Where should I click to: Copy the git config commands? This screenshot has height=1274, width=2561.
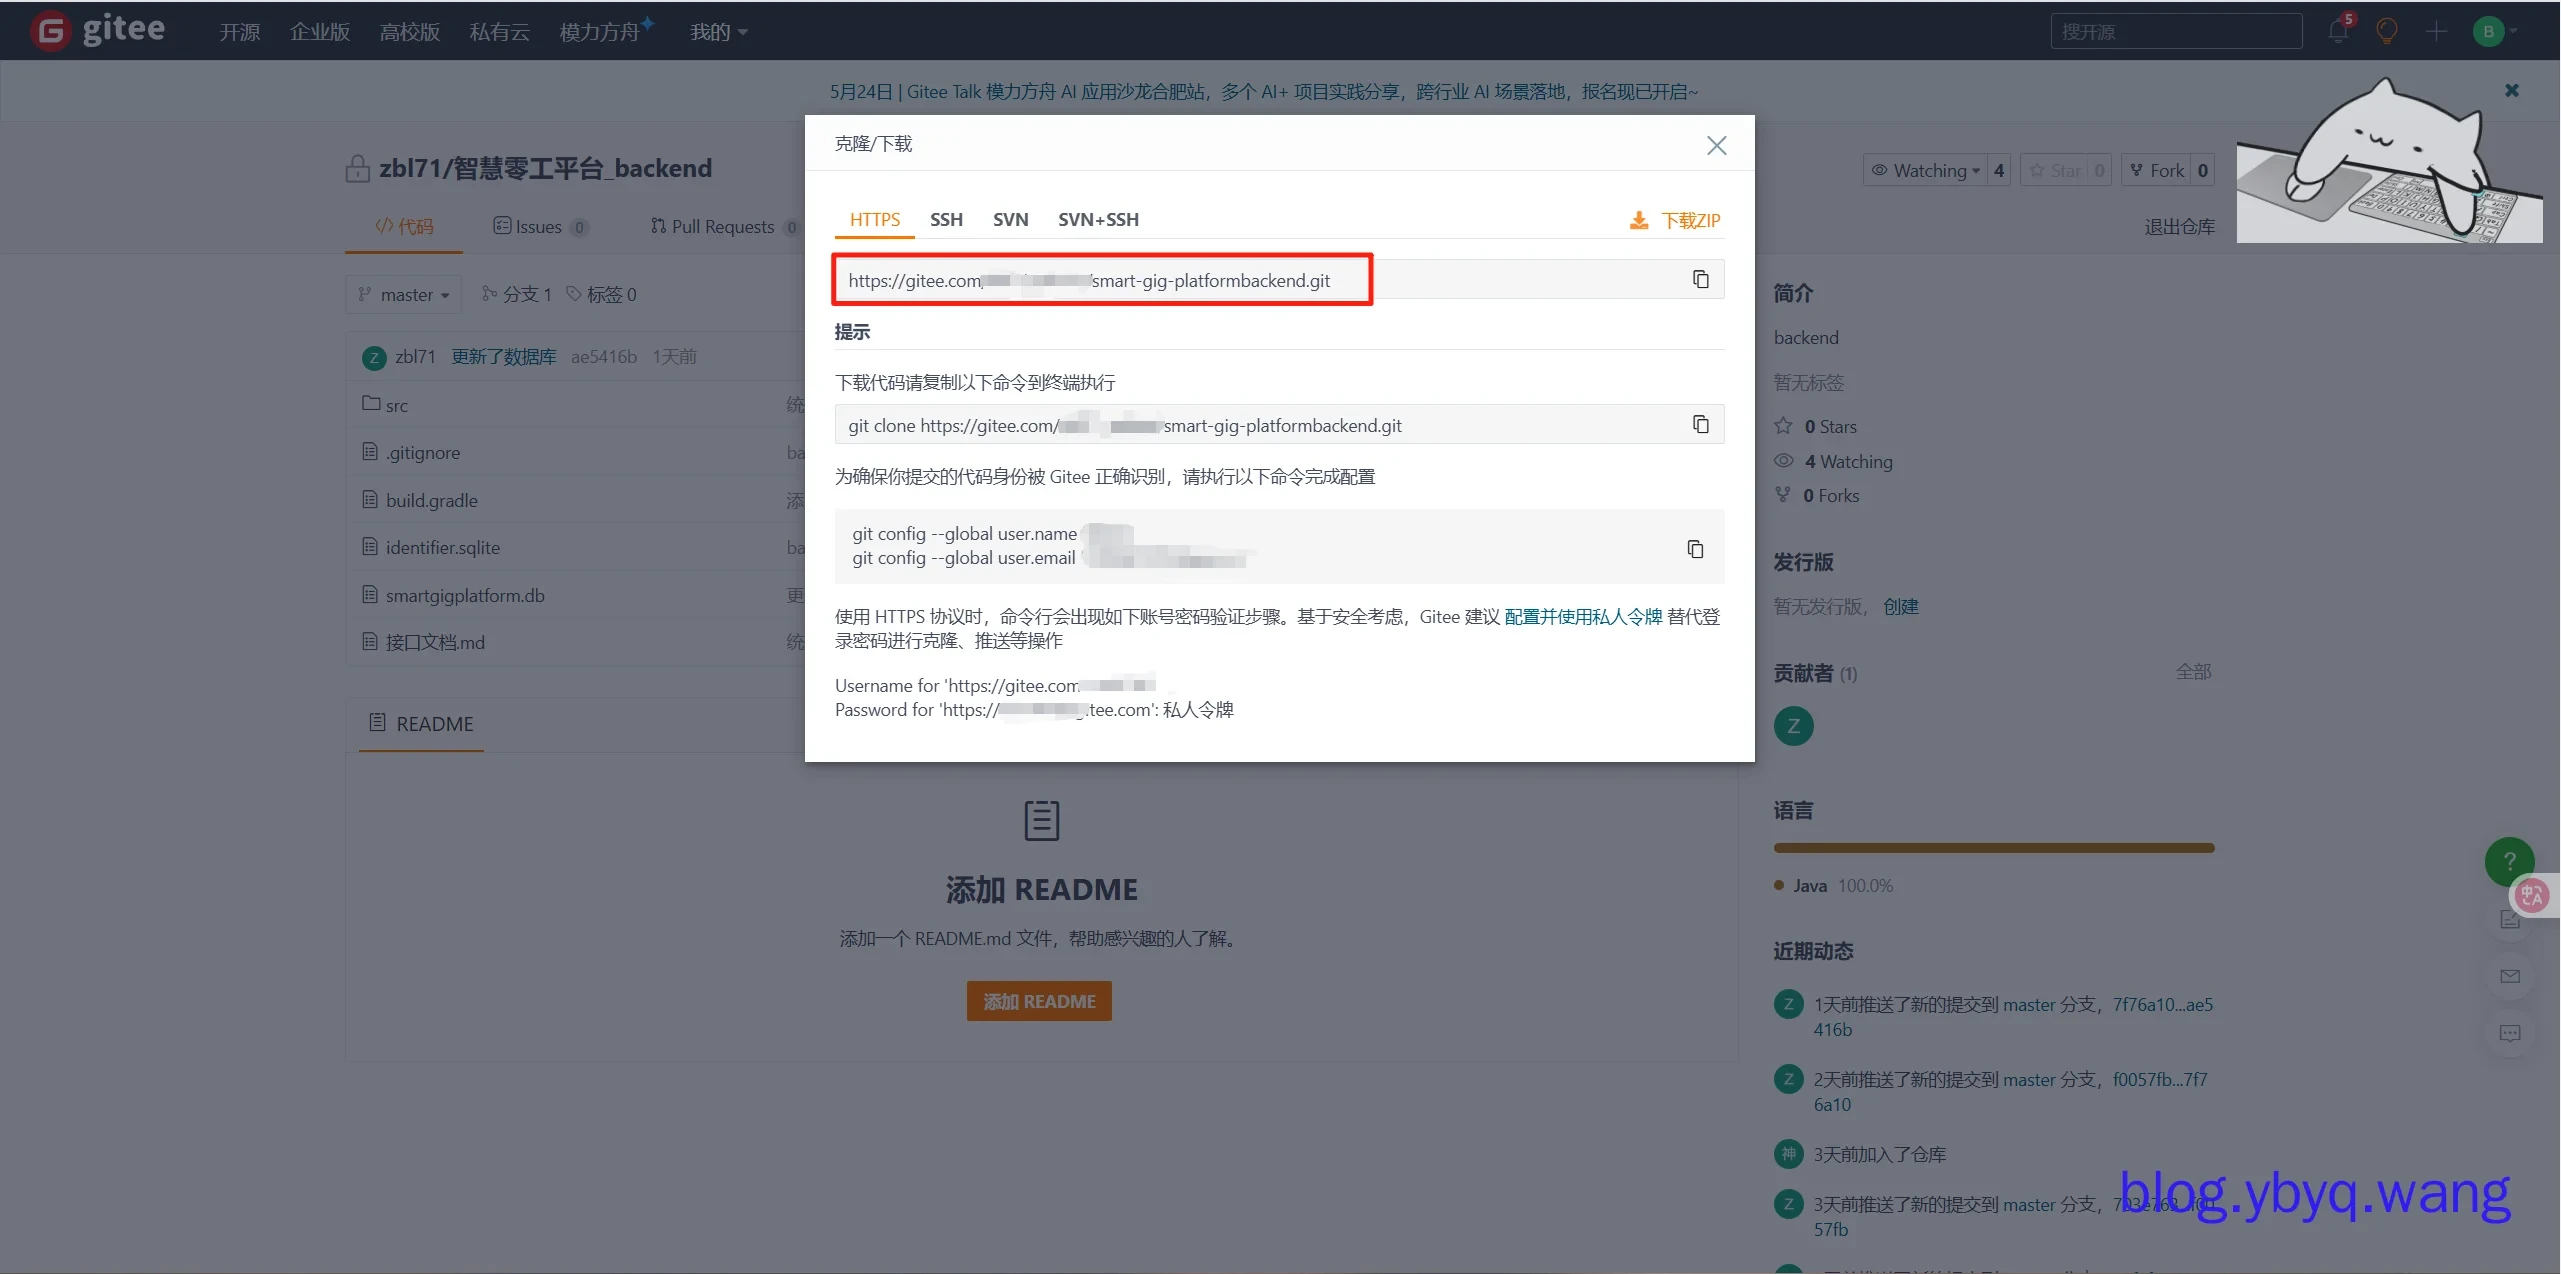point(1695,548)
